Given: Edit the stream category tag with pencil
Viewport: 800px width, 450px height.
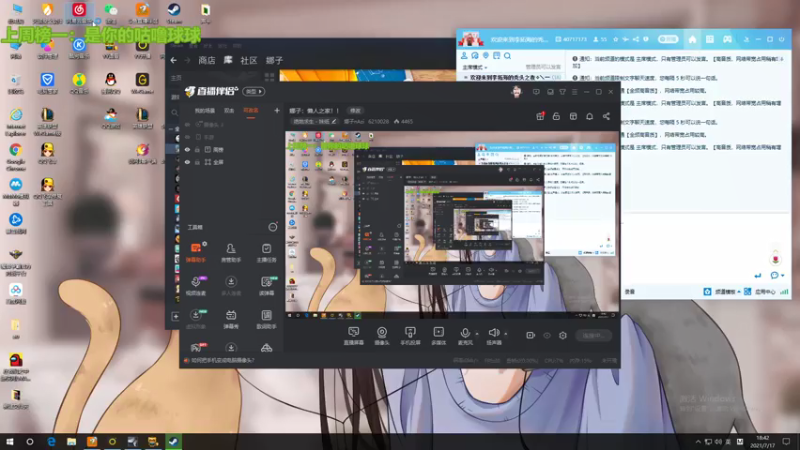Looking at the screenshot, I should [x=314, y=121].
